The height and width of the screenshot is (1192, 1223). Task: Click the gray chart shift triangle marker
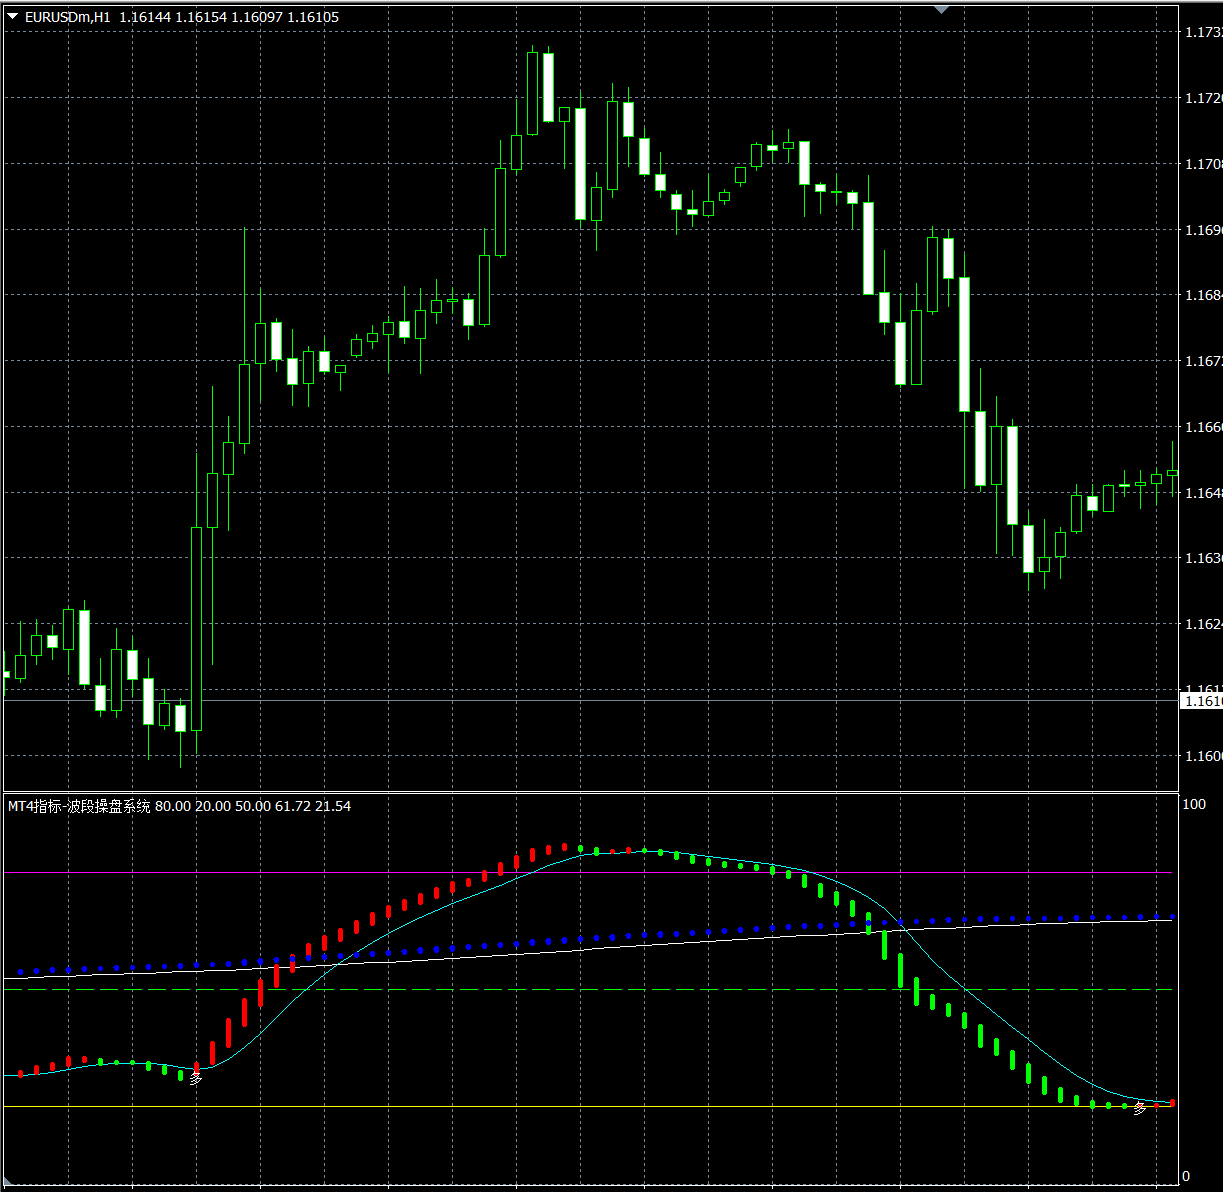[x=940, y=9]
